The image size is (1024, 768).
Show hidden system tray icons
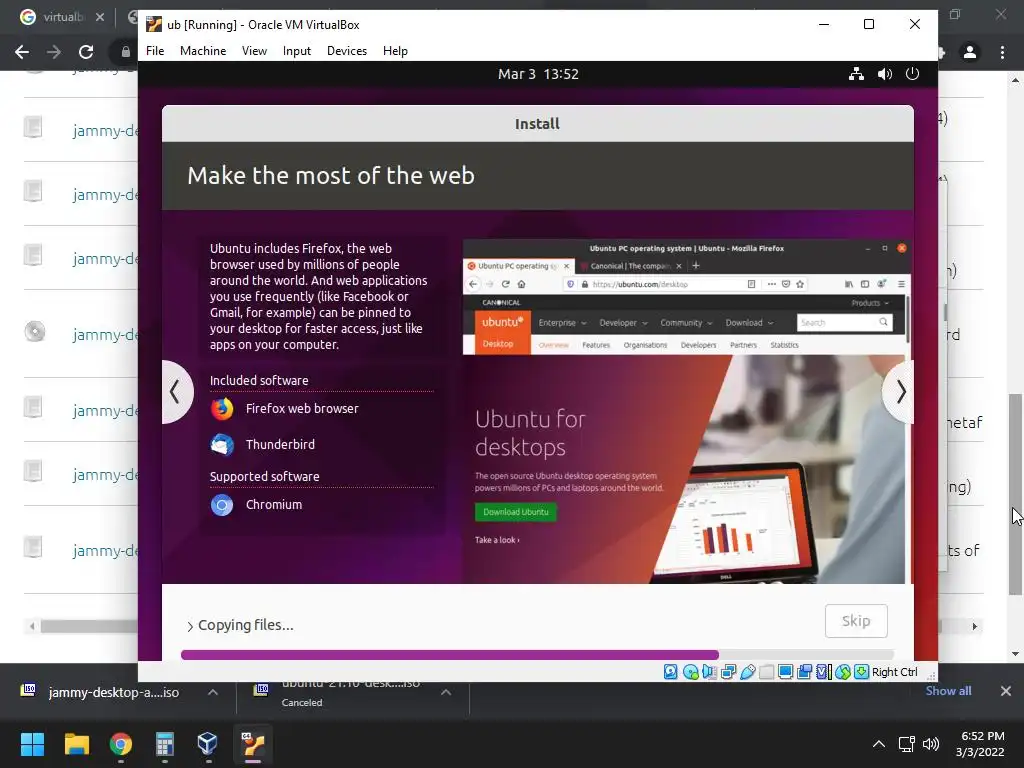pyautogui.click(x=879, y=744)
